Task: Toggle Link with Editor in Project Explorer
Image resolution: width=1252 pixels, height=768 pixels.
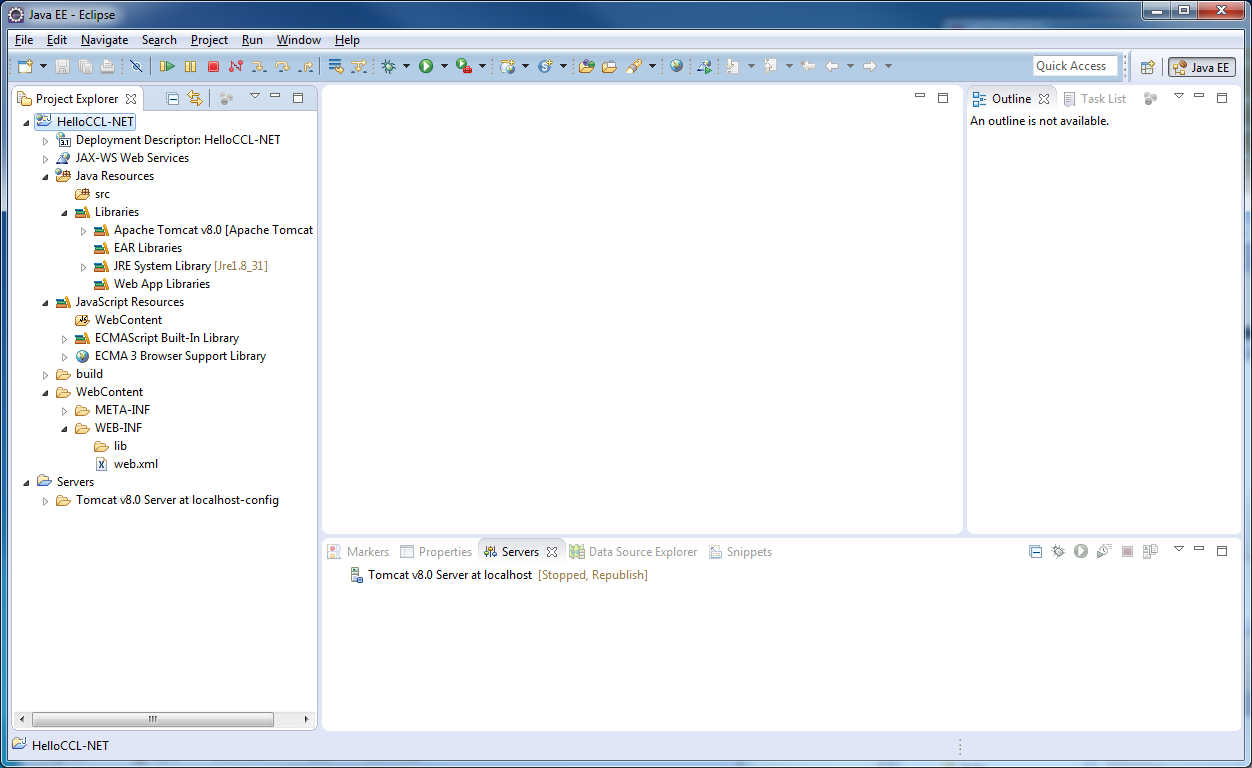Action: [195, 98]
